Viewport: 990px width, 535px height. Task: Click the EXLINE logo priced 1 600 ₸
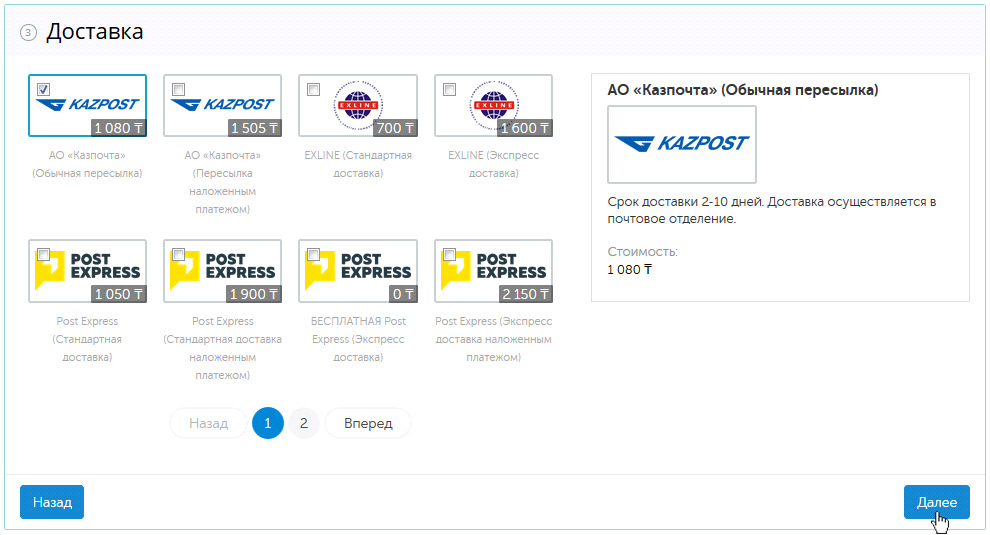[x=493, y=105]
